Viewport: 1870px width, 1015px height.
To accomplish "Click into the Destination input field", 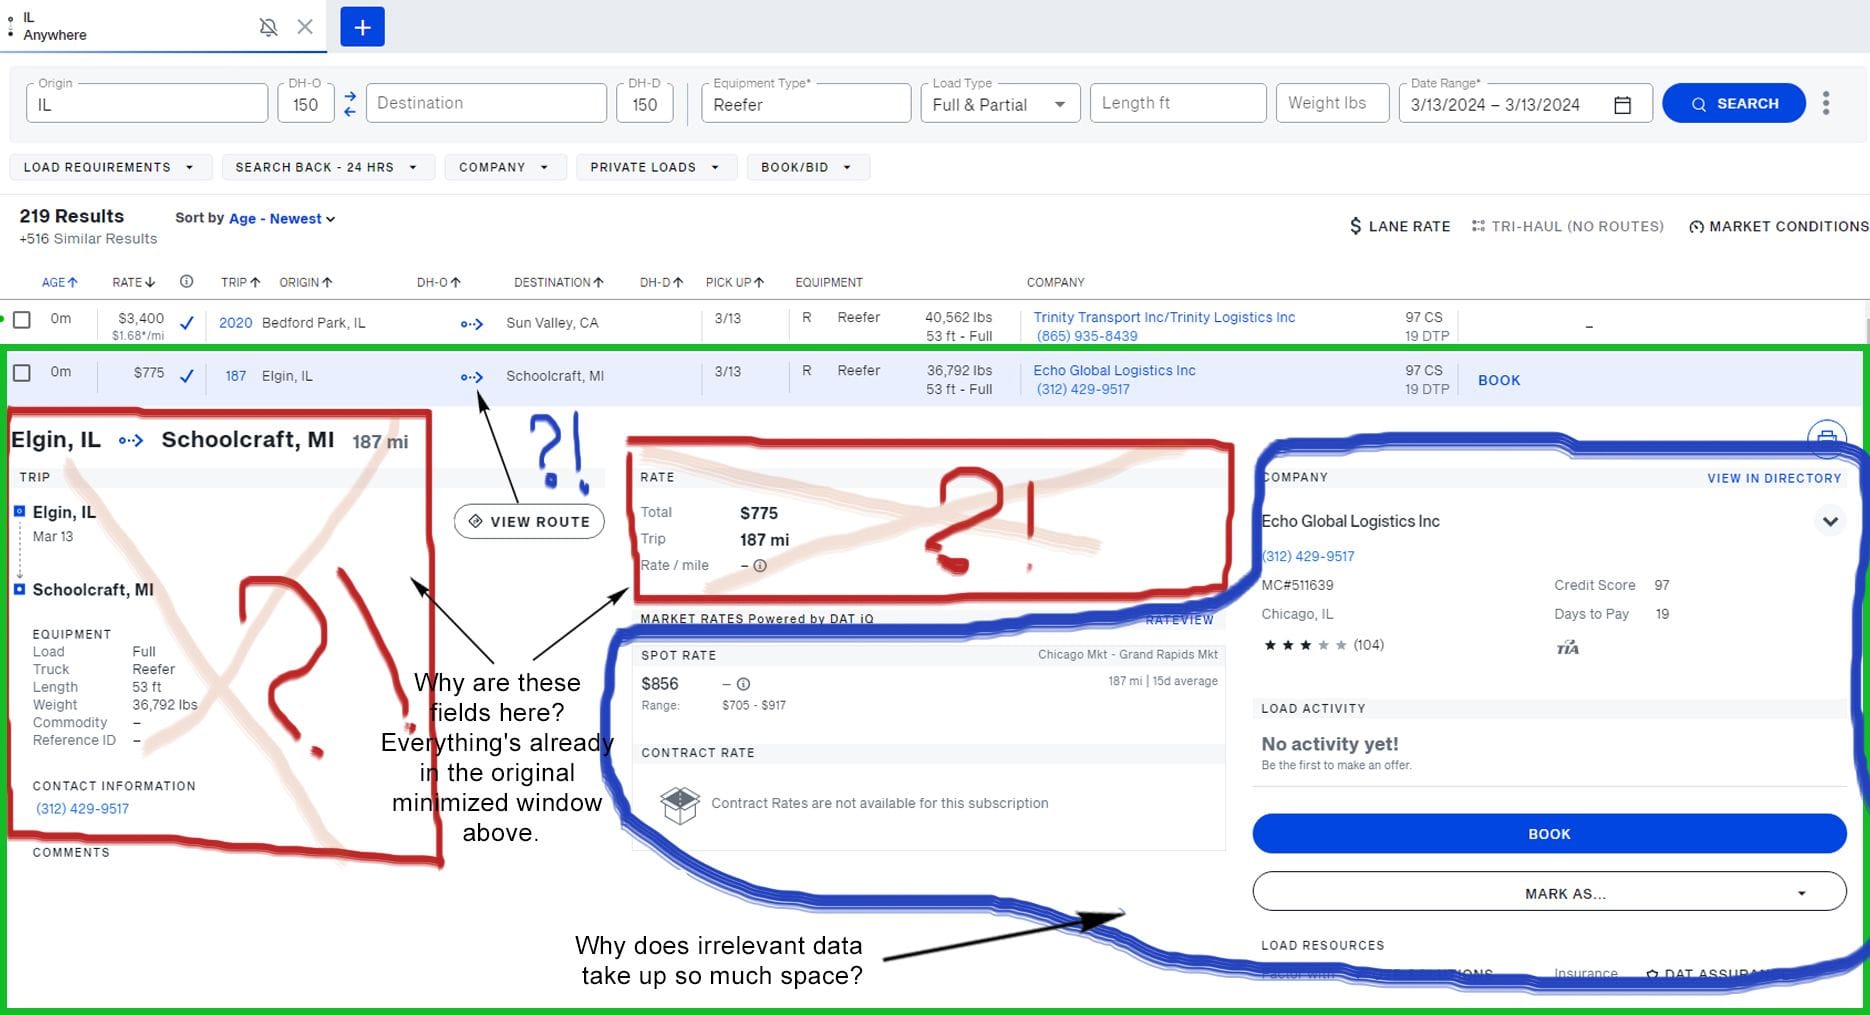I will [x=486, y=103].
